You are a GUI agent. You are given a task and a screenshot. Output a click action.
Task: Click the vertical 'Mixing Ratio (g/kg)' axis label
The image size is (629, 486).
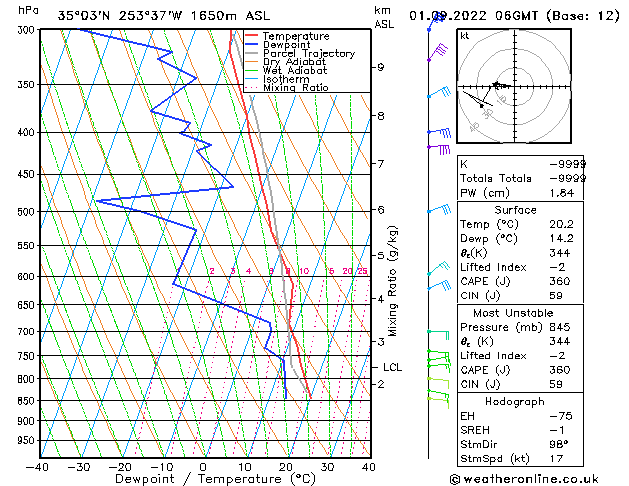tap(392, 281)
